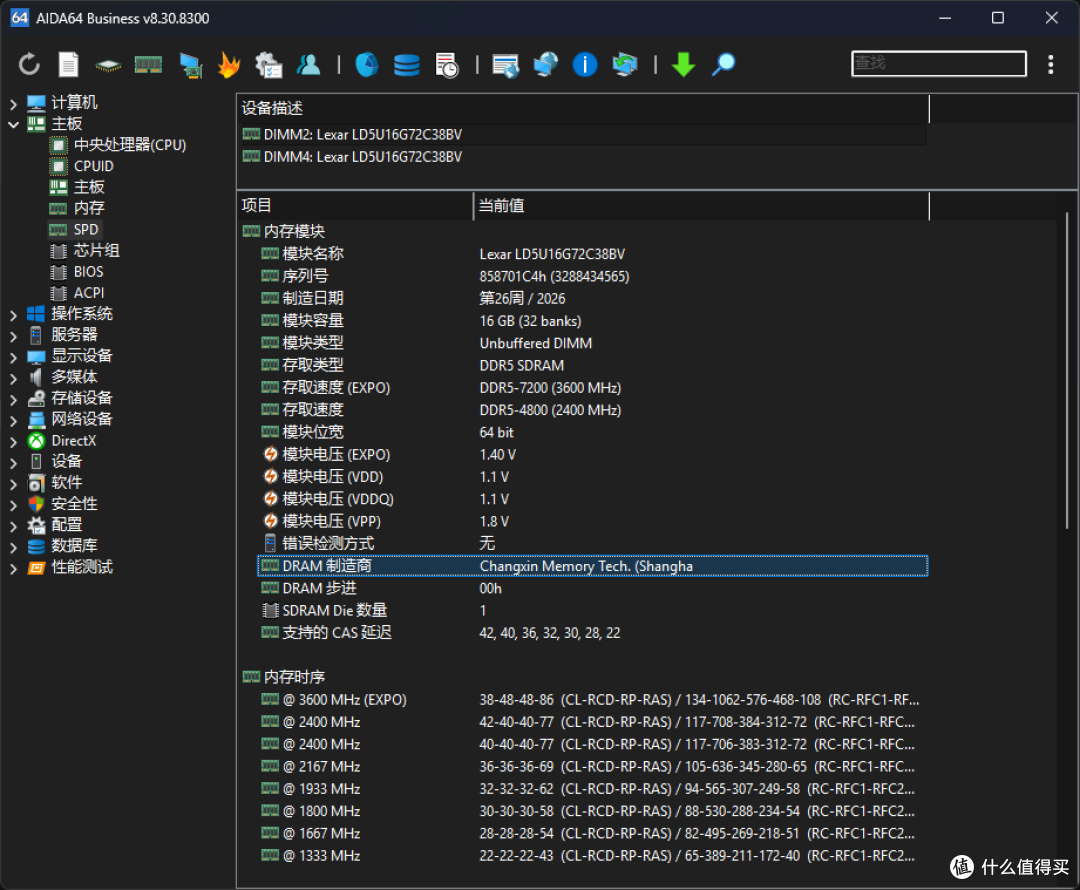The width and height of the screenshot is (1080, 890).
Task: Select the 支持的 CAS 延迟 row
Action: [x=592, y=632]
